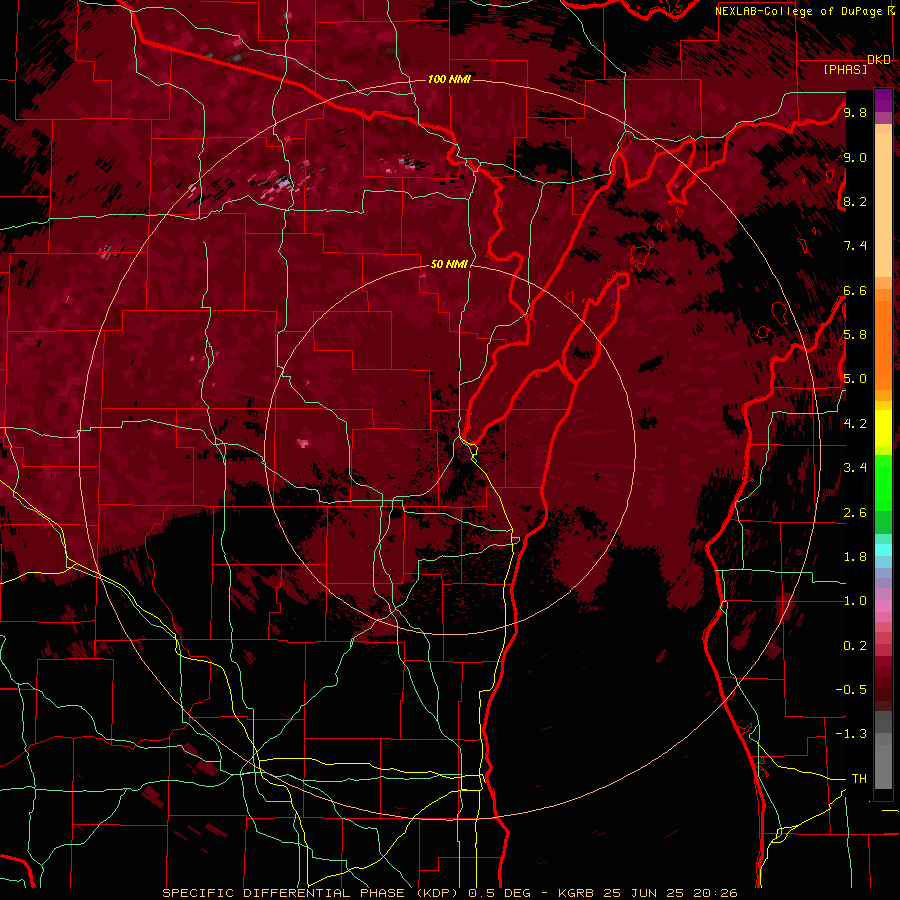
Task: Click the 3.4 value on the color scale
Action: (855, 468)
